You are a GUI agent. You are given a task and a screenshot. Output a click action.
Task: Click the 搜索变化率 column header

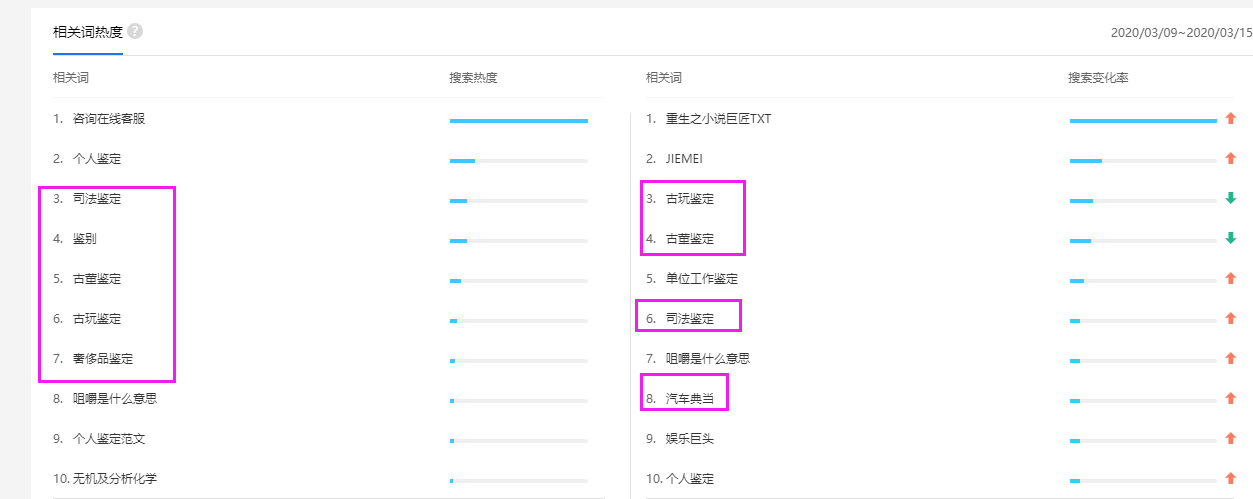coord(1098,78)
